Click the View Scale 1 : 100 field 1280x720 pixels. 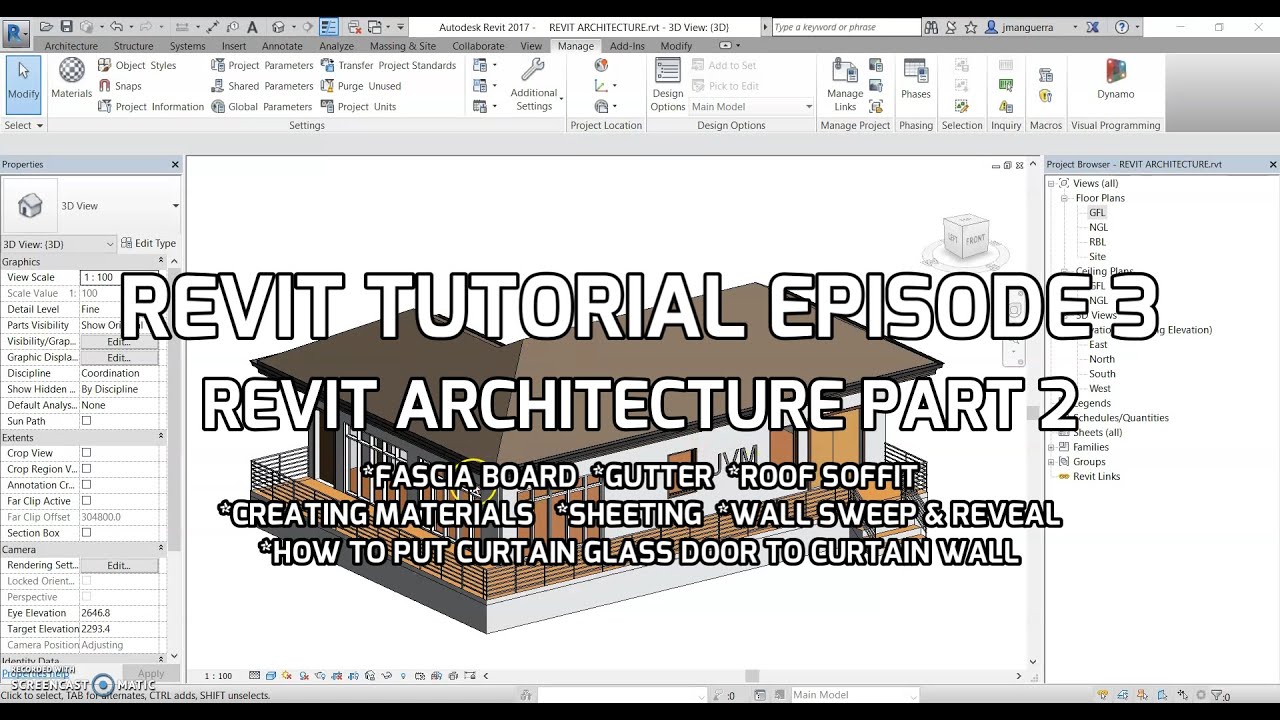pos(119,277)
